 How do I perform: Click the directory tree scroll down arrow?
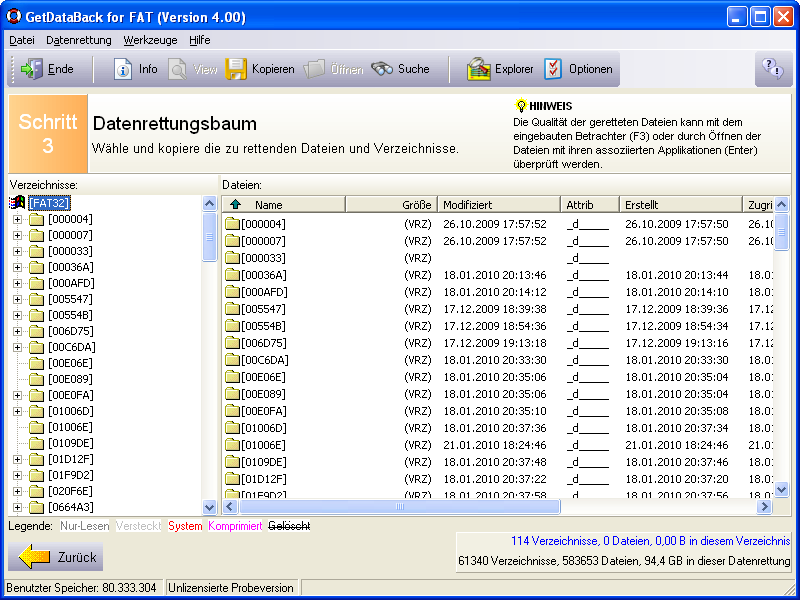210,507
